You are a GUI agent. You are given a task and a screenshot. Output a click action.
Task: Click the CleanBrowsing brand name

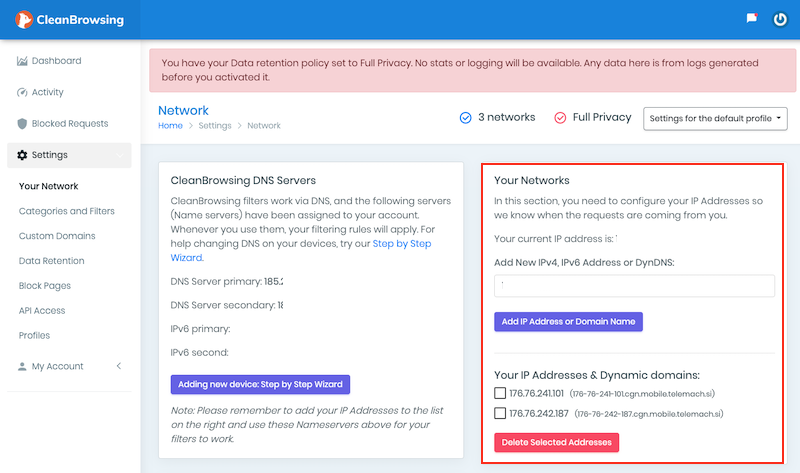(80, 20)
